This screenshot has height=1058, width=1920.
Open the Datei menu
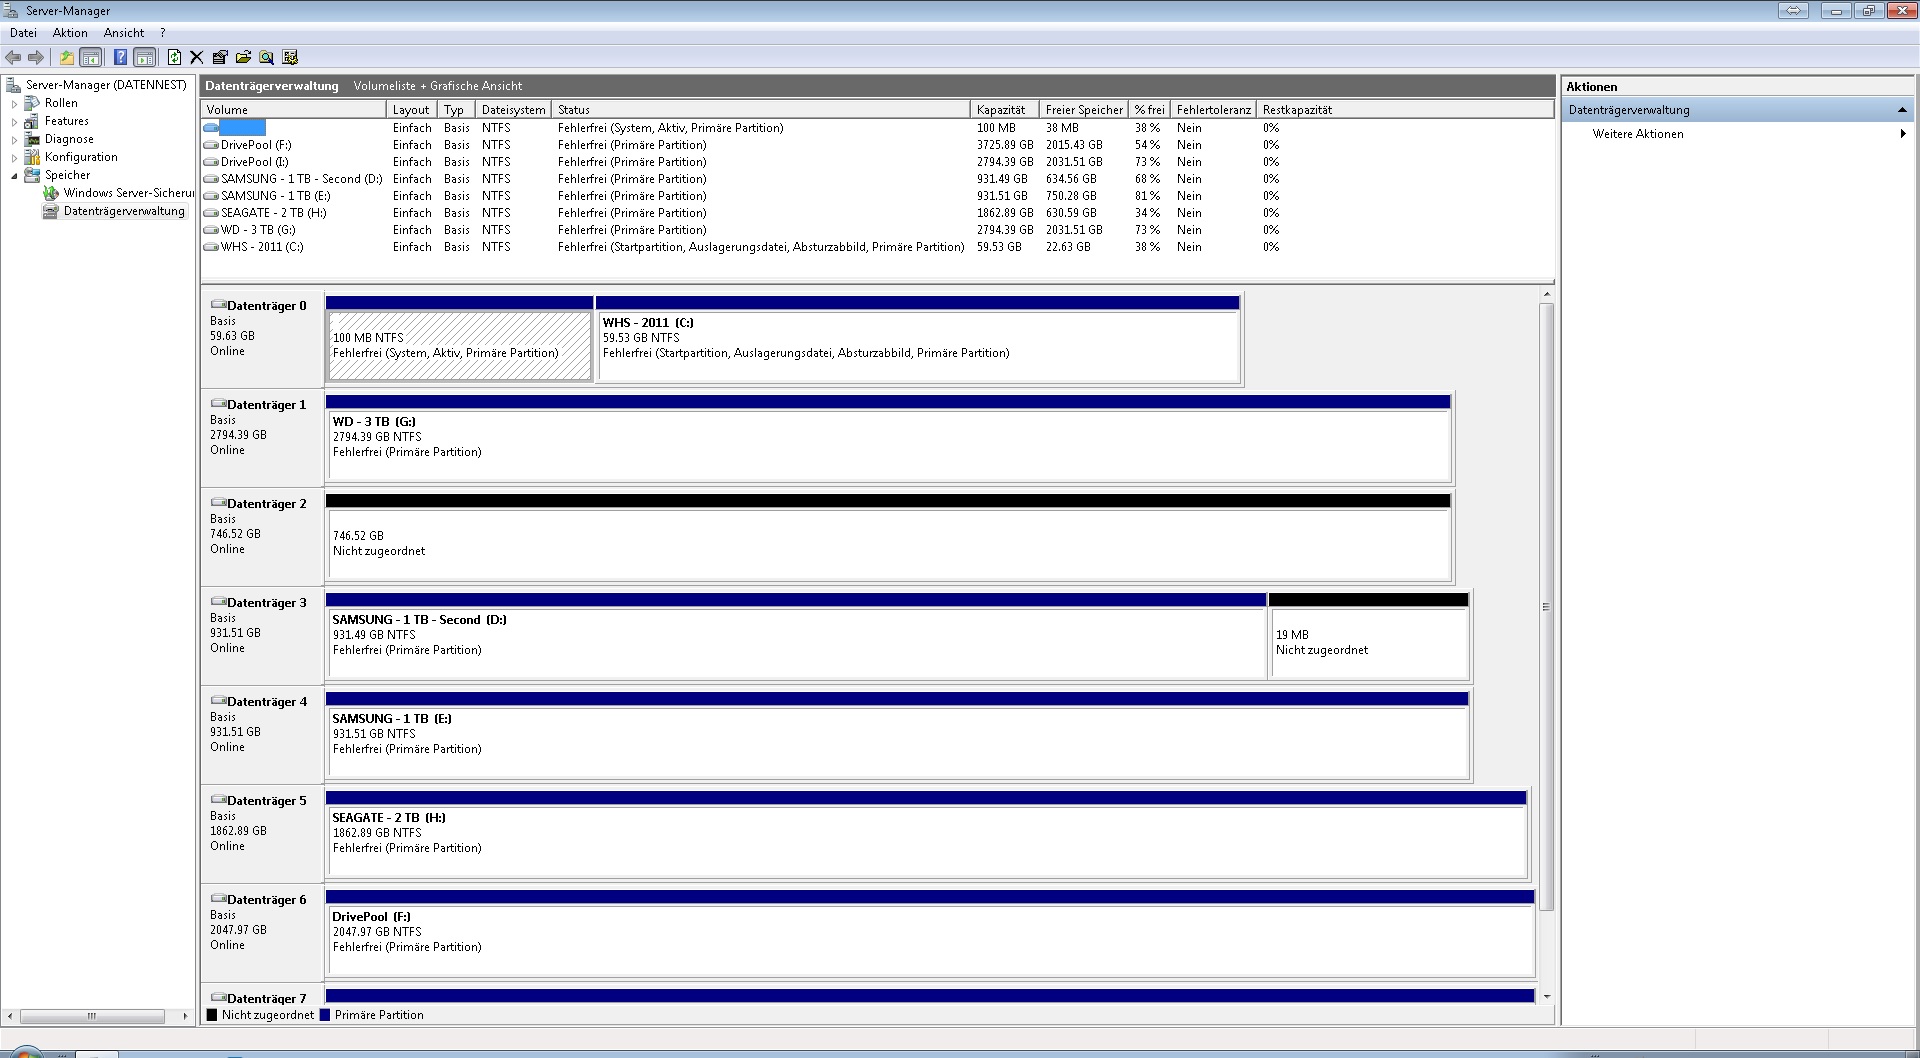[x=23, y=33]
